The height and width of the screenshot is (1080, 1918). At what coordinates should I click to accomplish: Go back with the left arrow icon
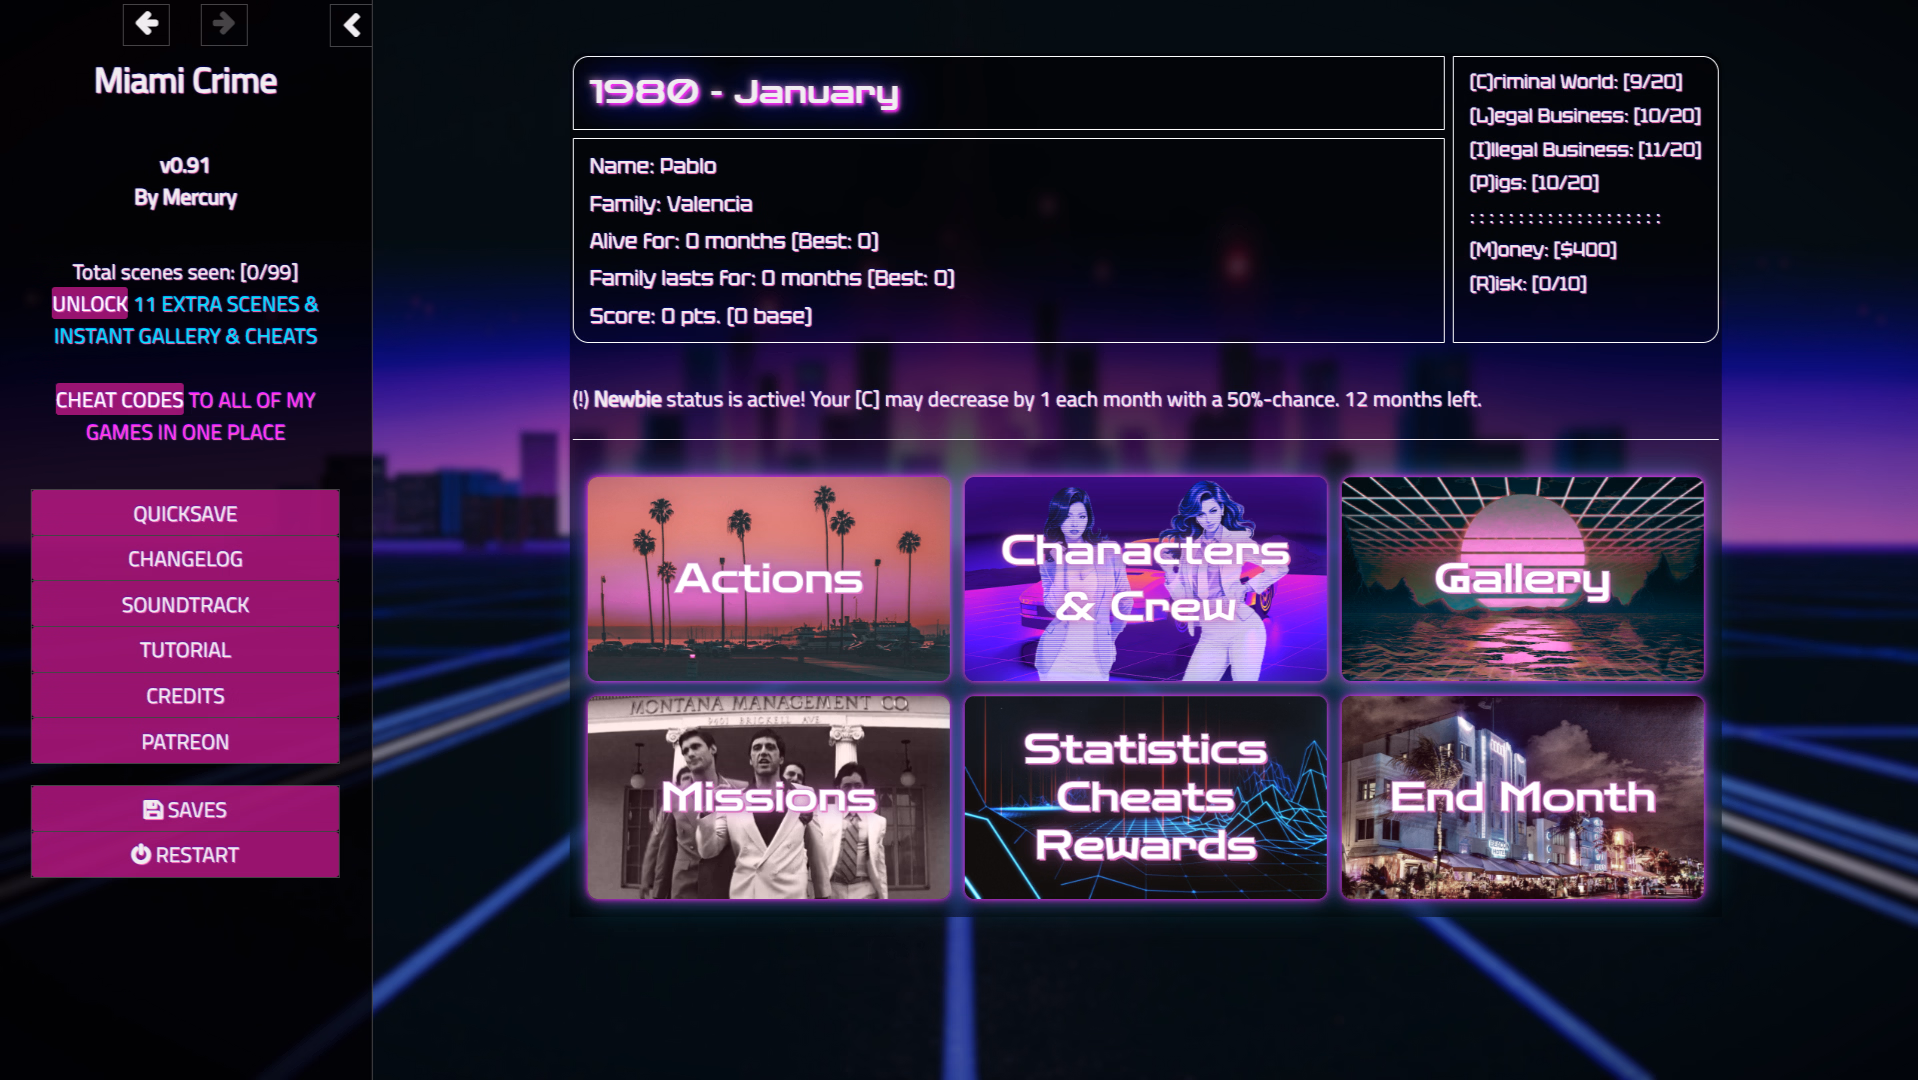(146, 24)
